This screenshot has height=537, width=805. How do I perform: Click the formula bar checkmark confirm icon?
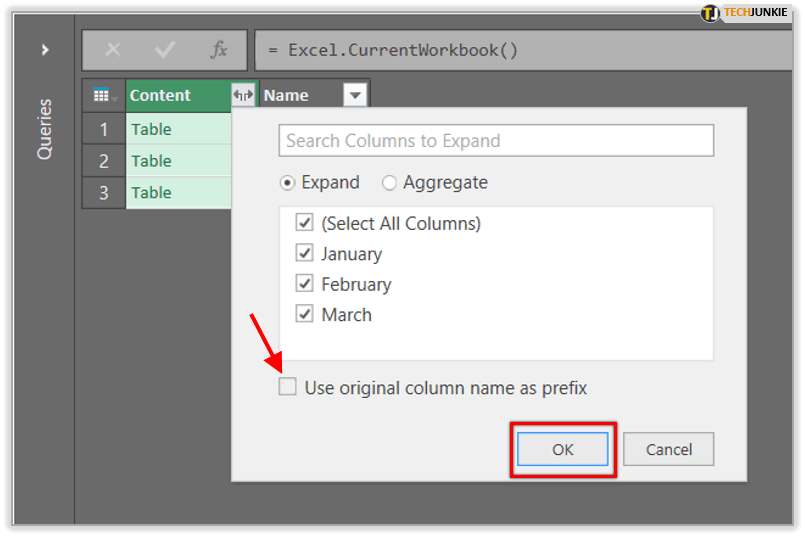165,50
